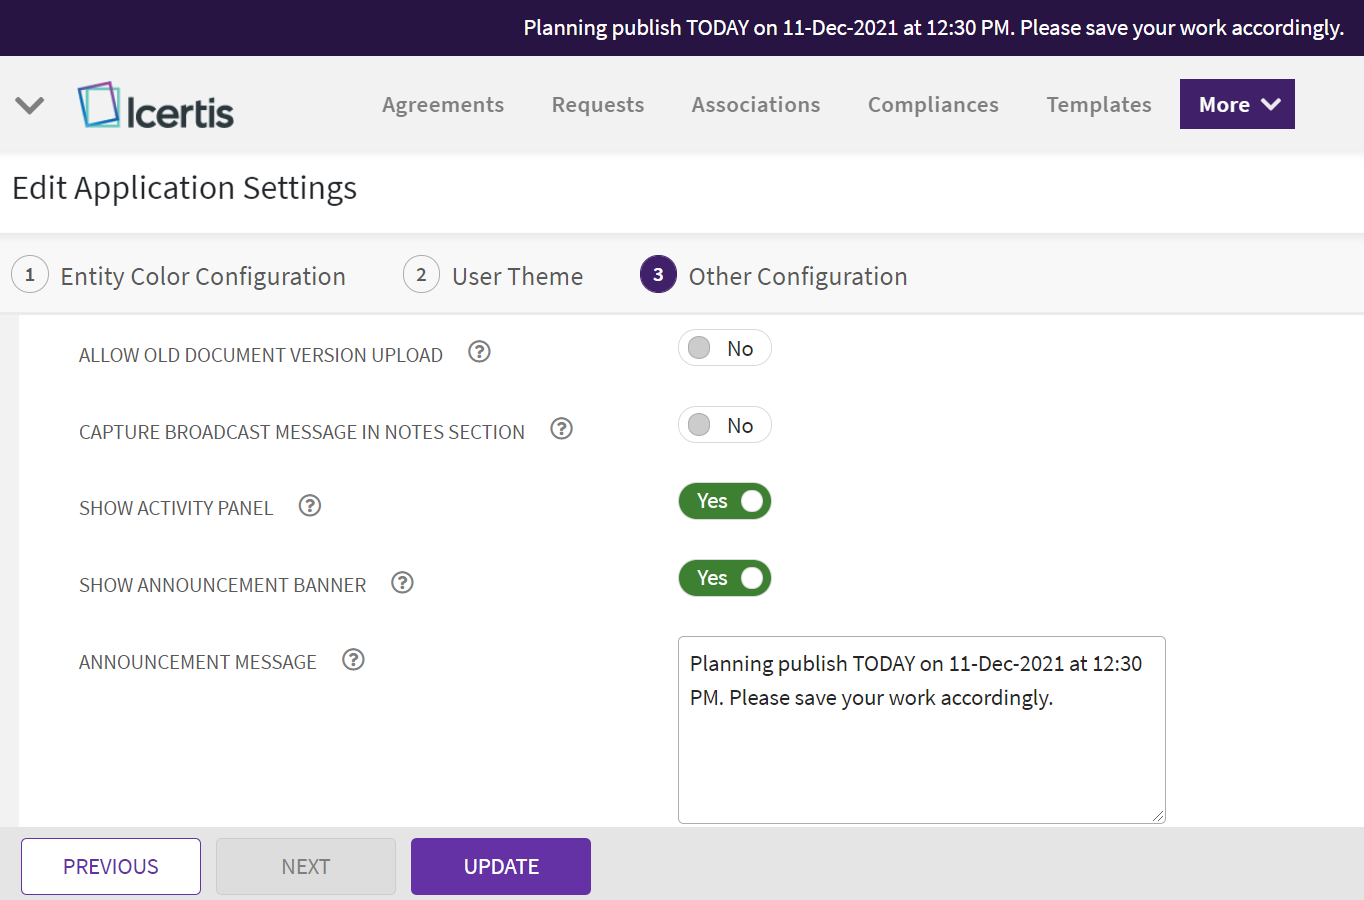Screen dimensions: 1364x900
Task: Open the Agreements menu
Action: pyautogui.click(x=443, y=105)
